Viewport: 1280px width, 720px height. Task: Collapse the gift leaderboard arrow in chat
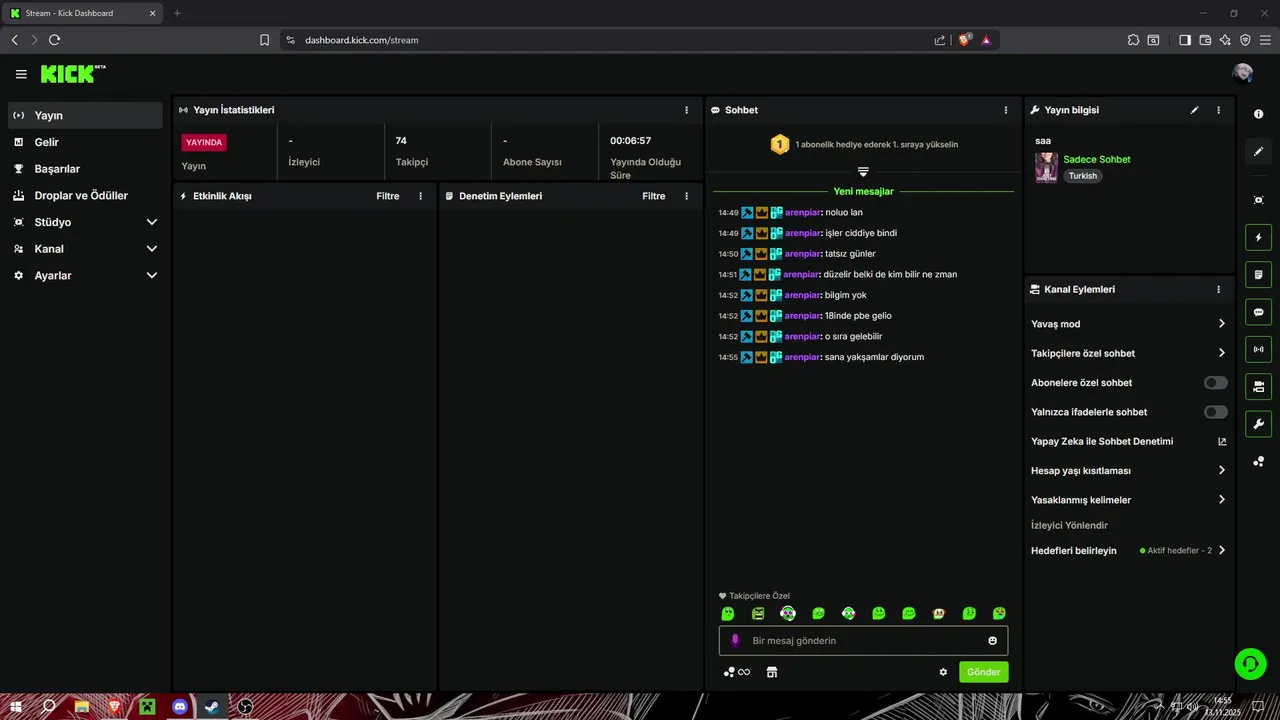863,172
